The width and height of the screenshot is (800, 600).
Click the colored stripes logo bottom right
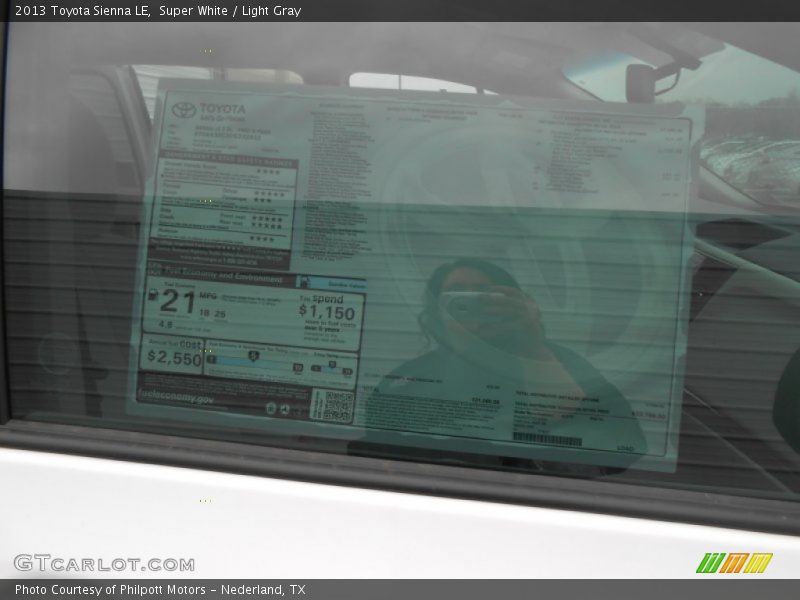point(734,563)
